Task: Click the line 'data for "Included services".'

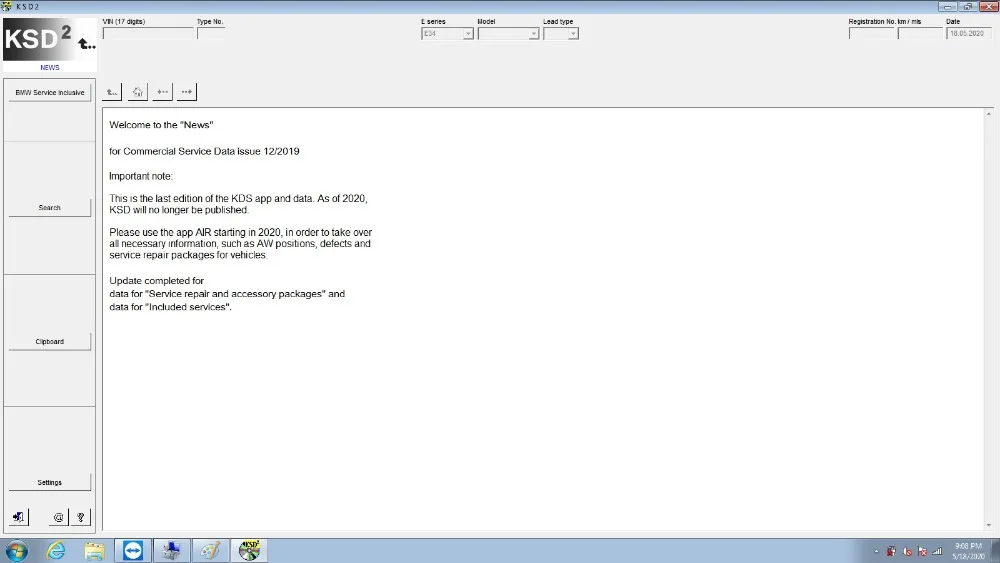Action: point(170,307)
